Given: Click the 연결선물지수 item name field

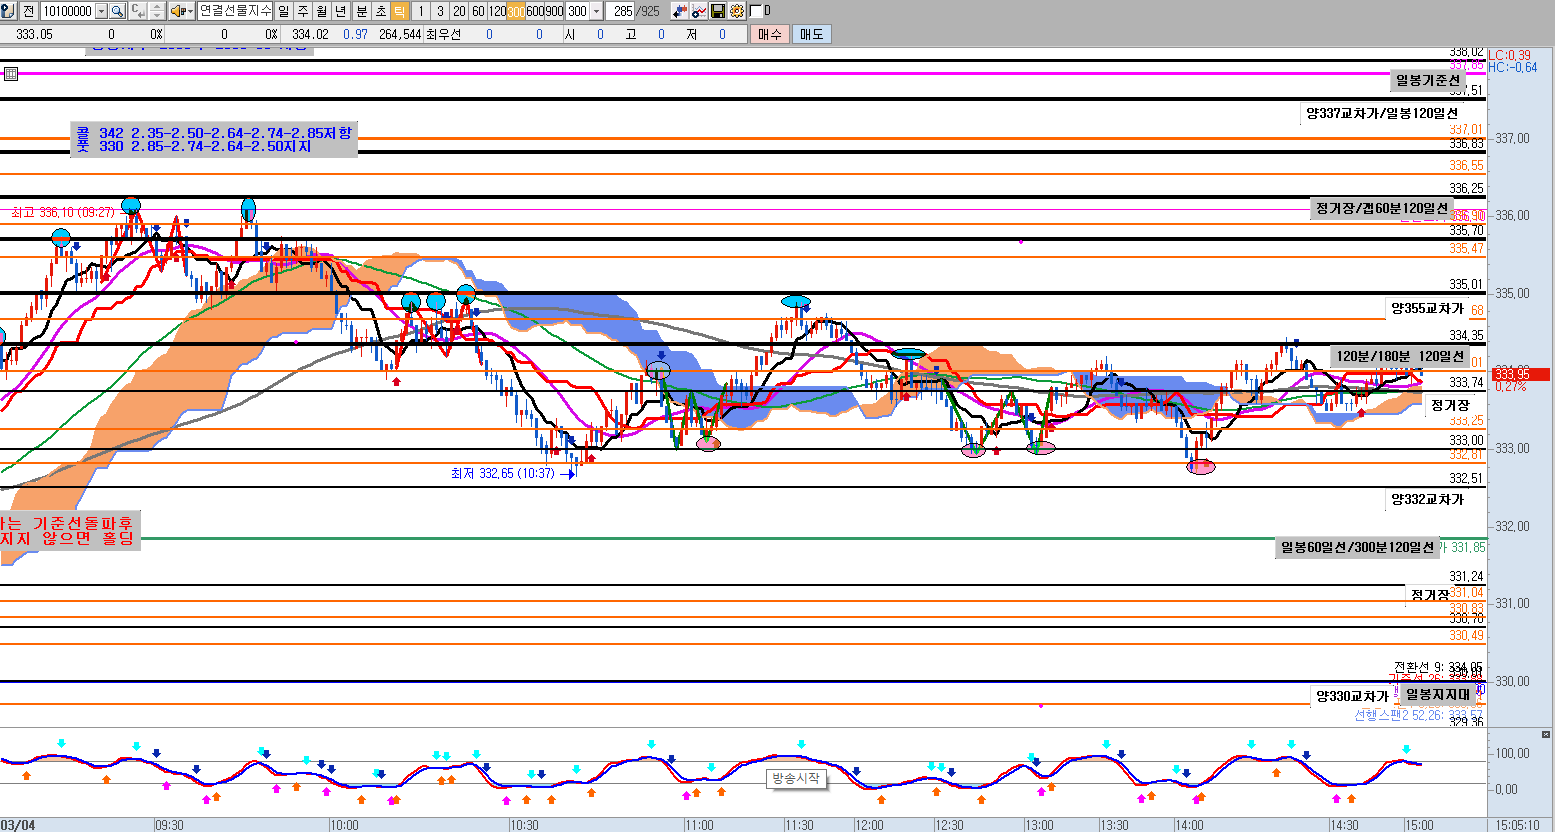Looking at the screenshot, I should 234,11.
